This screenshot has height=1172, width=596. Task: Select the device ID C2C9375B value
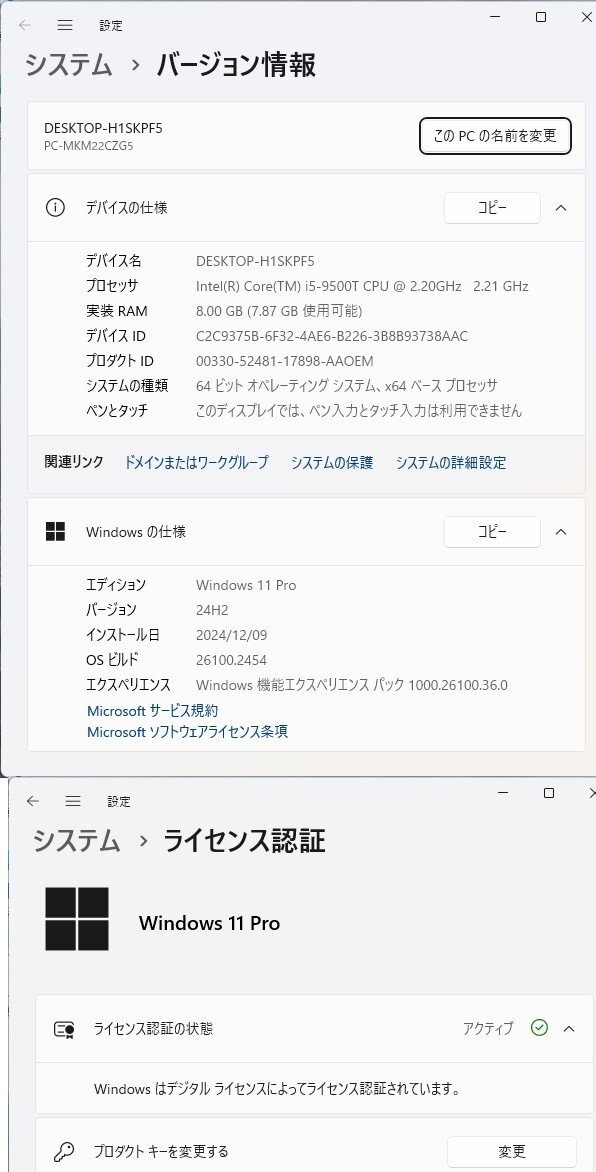[x=332, y=336]
